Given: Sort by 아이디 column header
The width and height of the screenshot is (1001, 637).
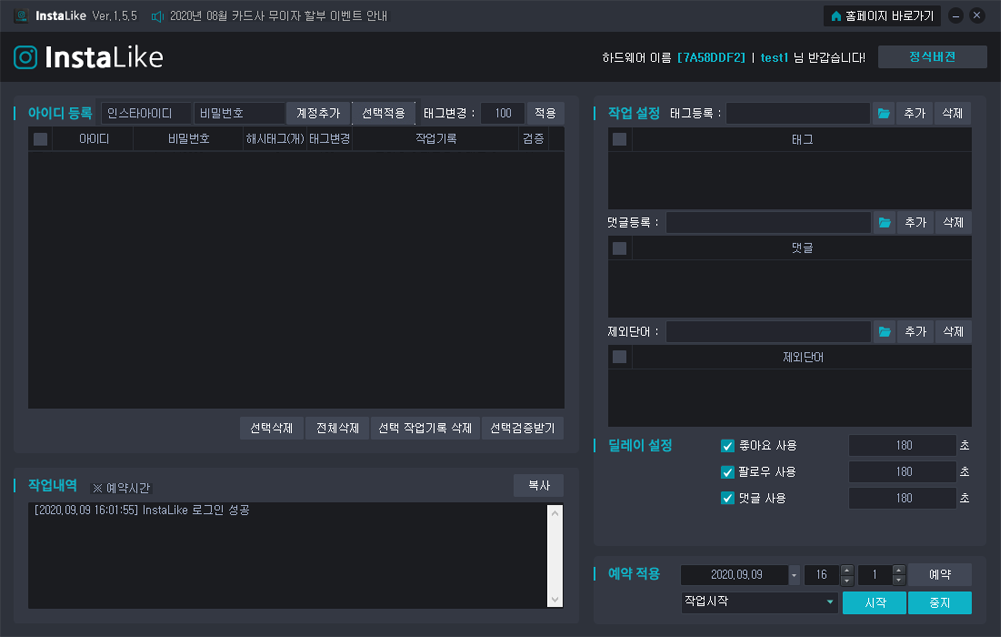Looking at the screenshot, I should pyautogui.click(x=93, y=139).
